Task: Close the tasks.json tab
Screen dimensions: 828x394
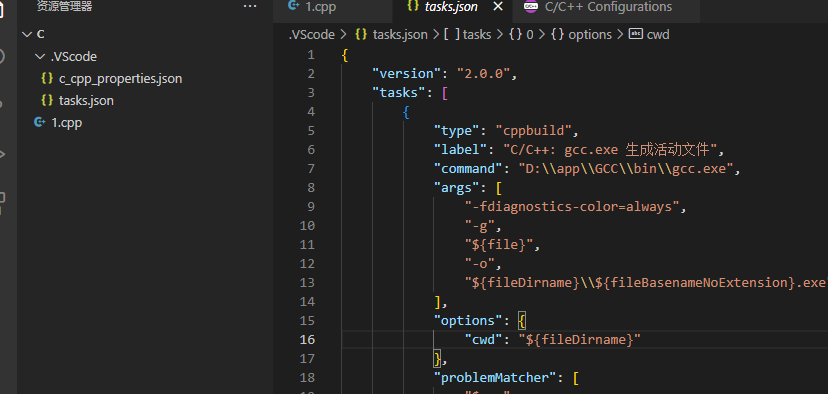Action: [497, 6]
